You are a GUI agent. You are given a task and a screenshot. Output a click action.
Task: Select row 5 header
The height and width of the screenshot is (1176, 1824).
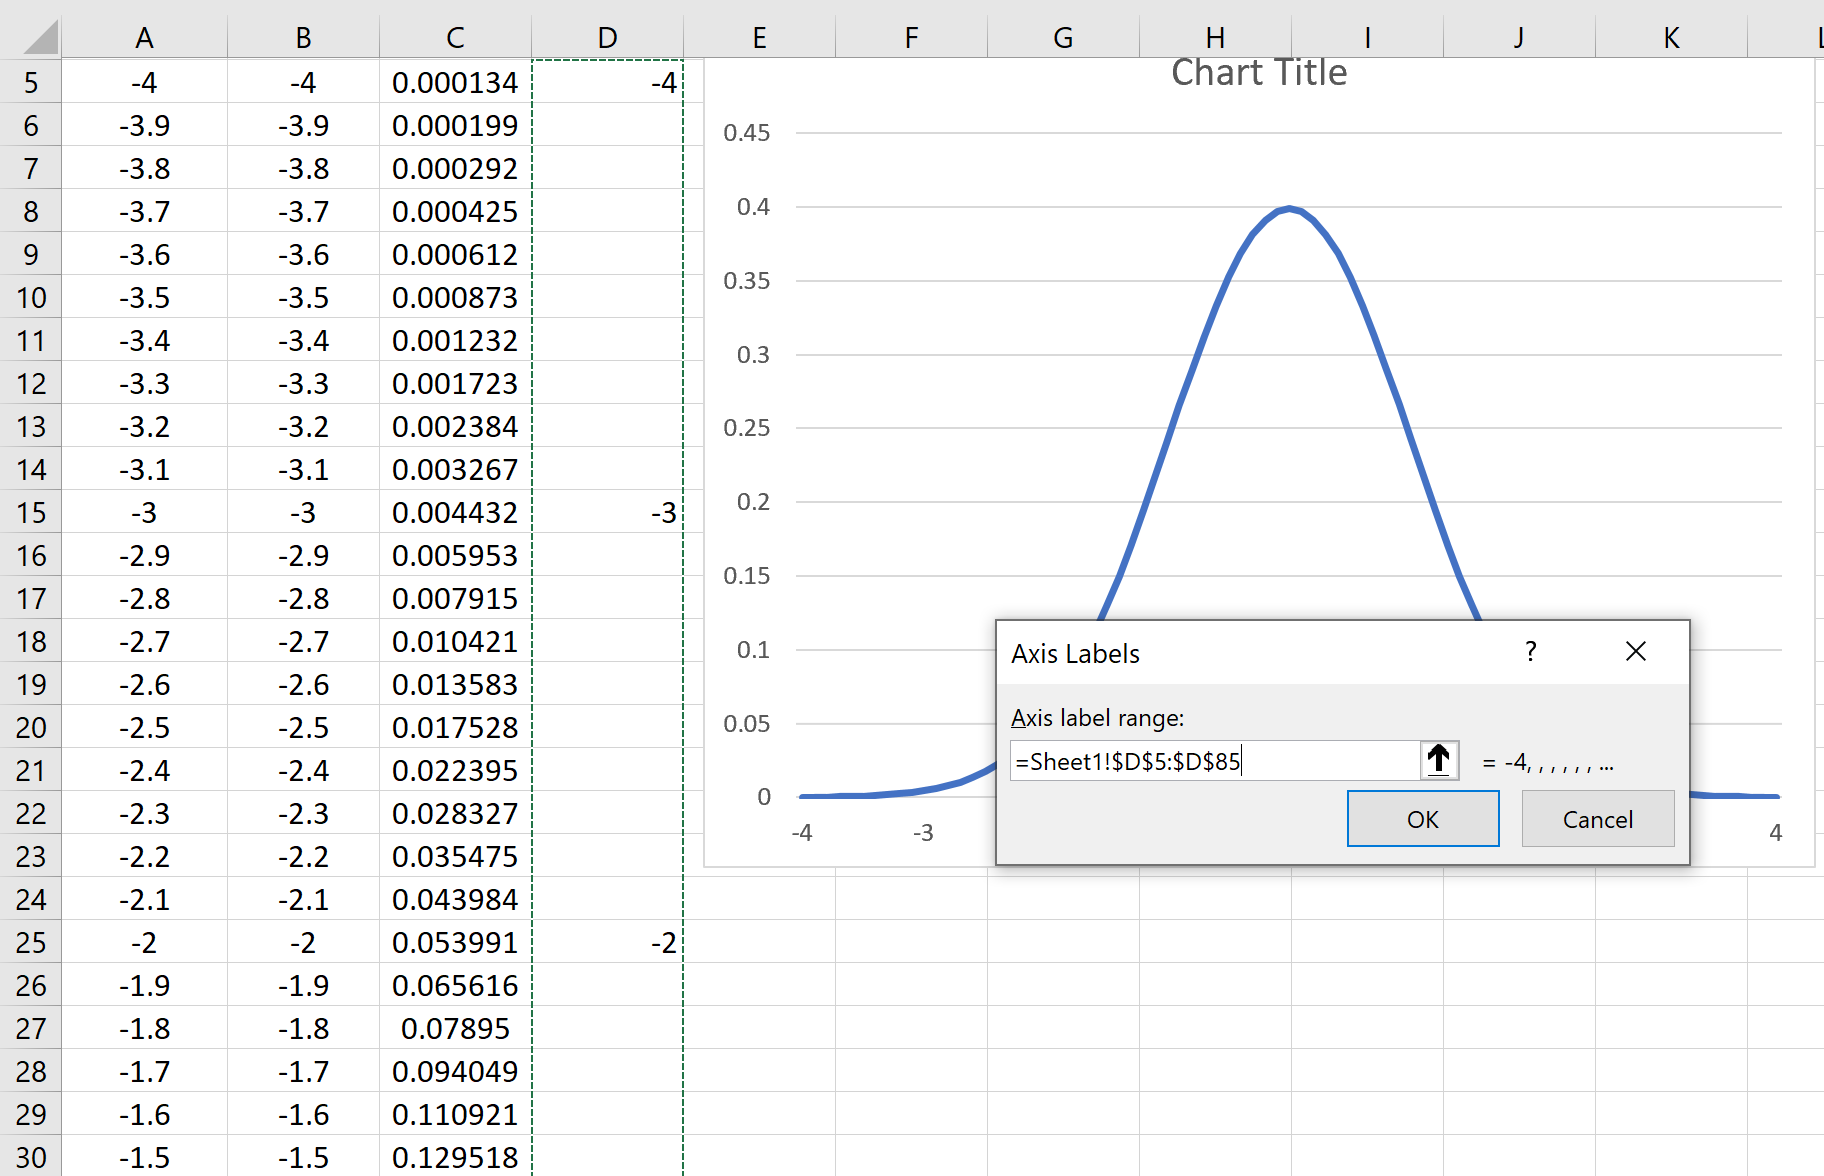31,83
